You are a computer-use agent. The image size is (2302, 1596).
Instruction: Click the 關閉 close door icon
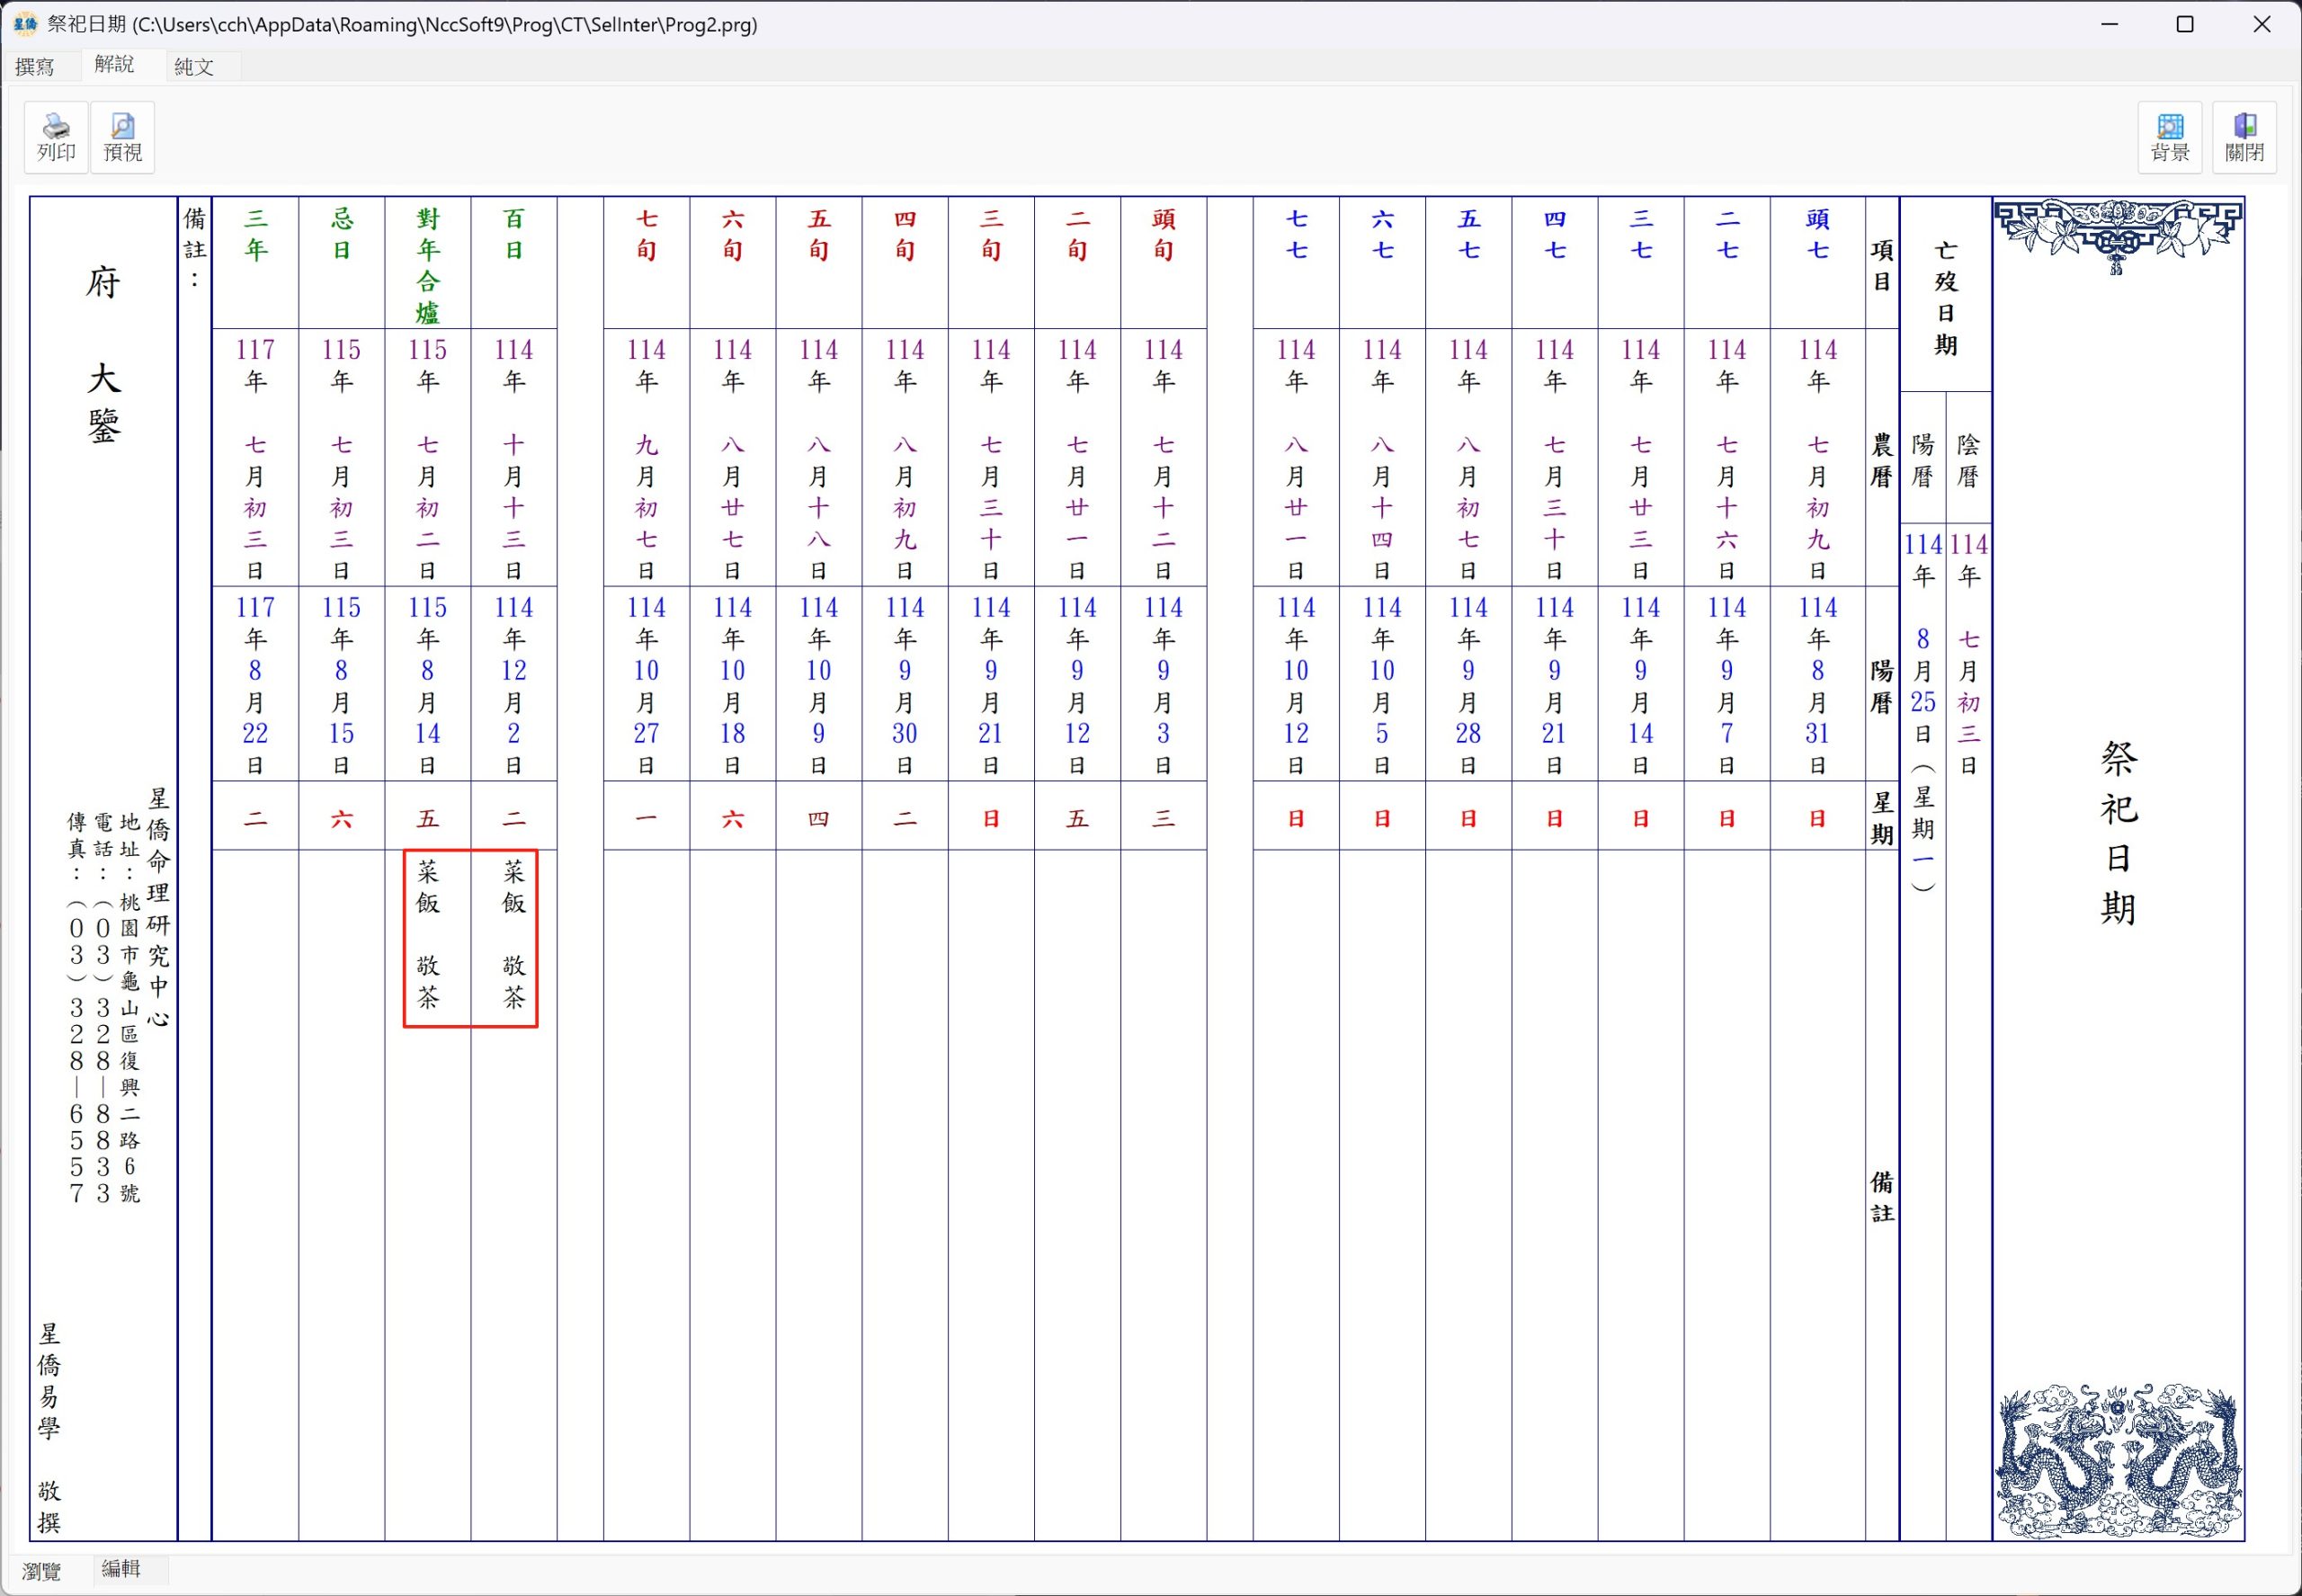(2244, 137)
